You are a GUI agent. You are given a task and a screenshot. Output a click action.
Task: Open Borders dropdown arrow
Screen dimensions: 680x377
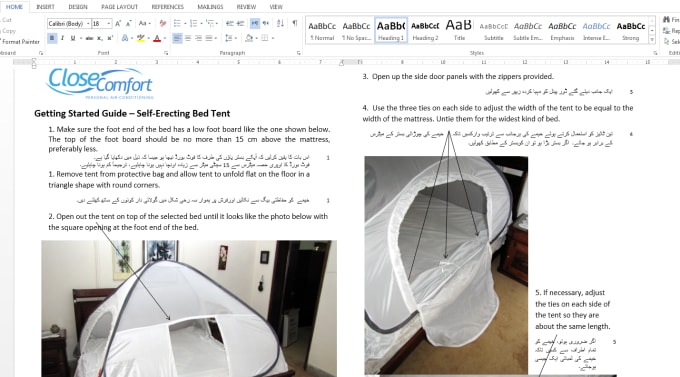tap(273, 38)
